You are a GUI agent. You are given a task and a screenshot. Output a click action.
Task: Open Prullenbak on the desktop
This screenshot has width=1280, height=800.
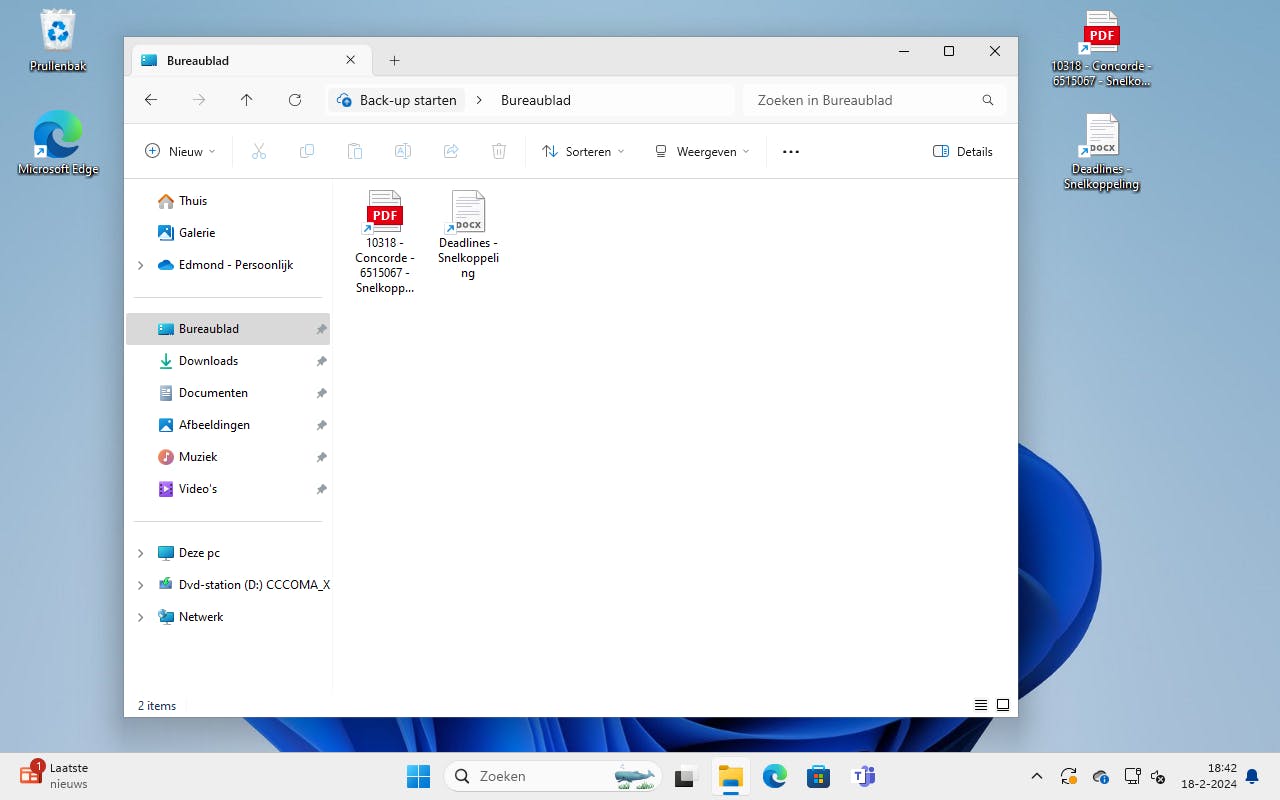click(x=58, y=41)
